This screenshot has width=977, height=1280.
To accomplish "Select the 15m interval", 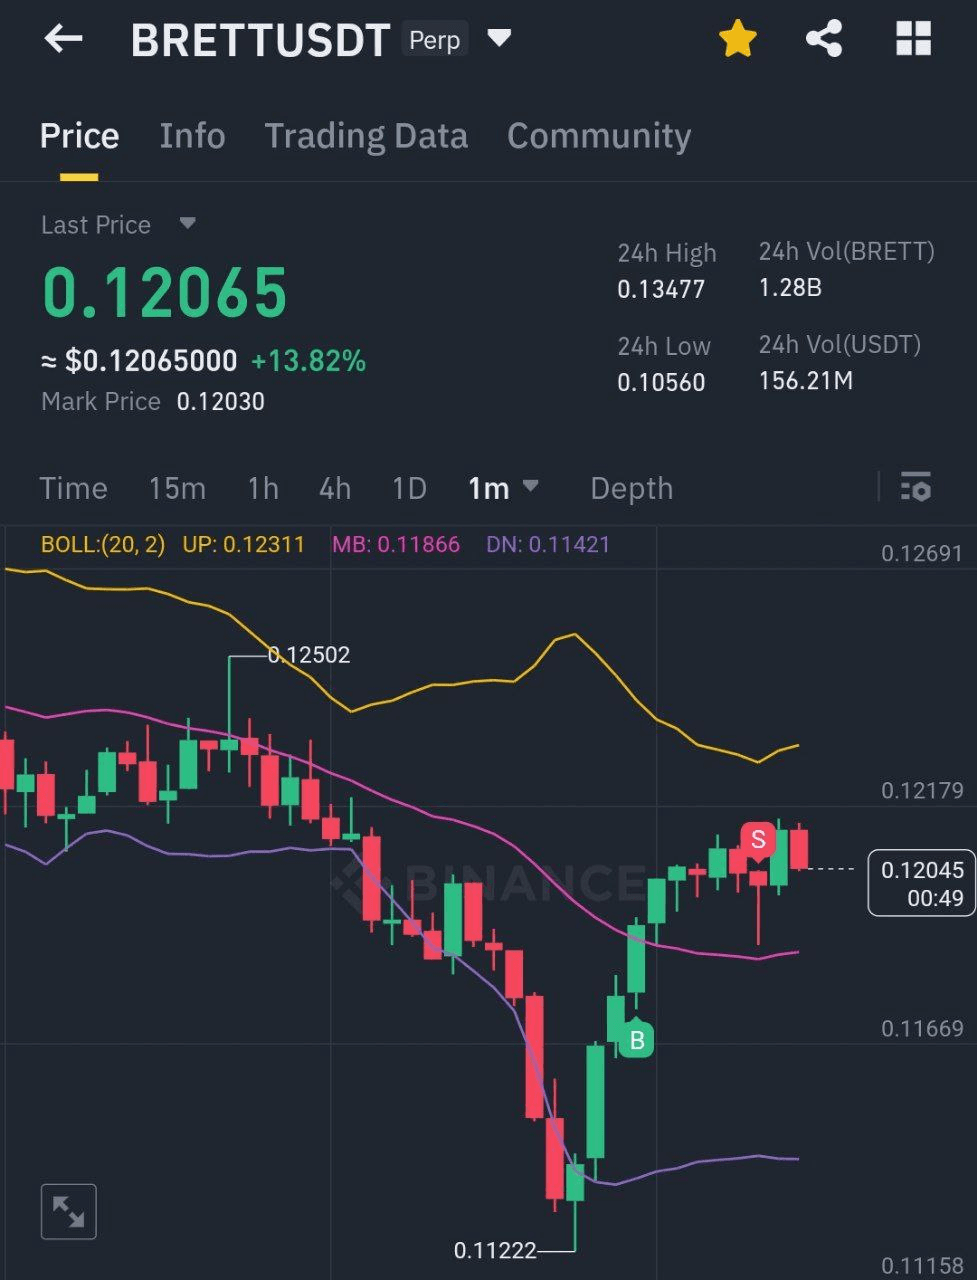I will point(177,488).
